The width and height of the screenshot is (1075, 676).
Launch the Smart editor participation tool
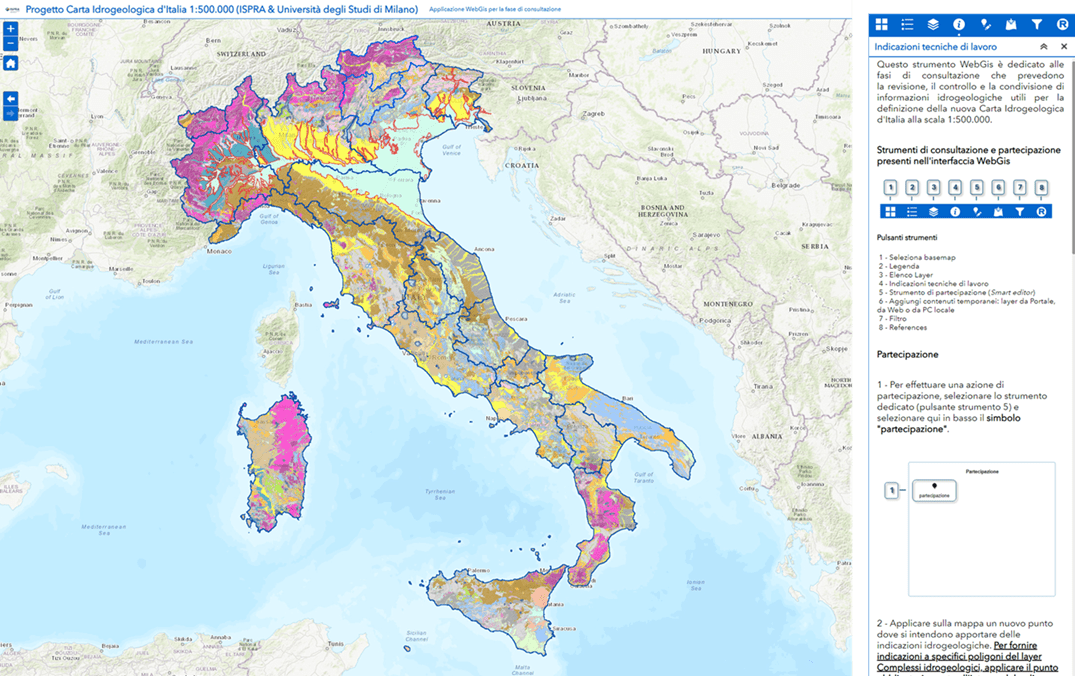point(985,24)
